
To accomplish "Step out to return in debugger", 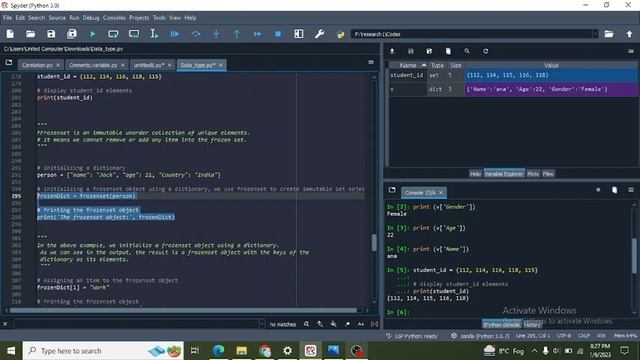I will (237, 34).
